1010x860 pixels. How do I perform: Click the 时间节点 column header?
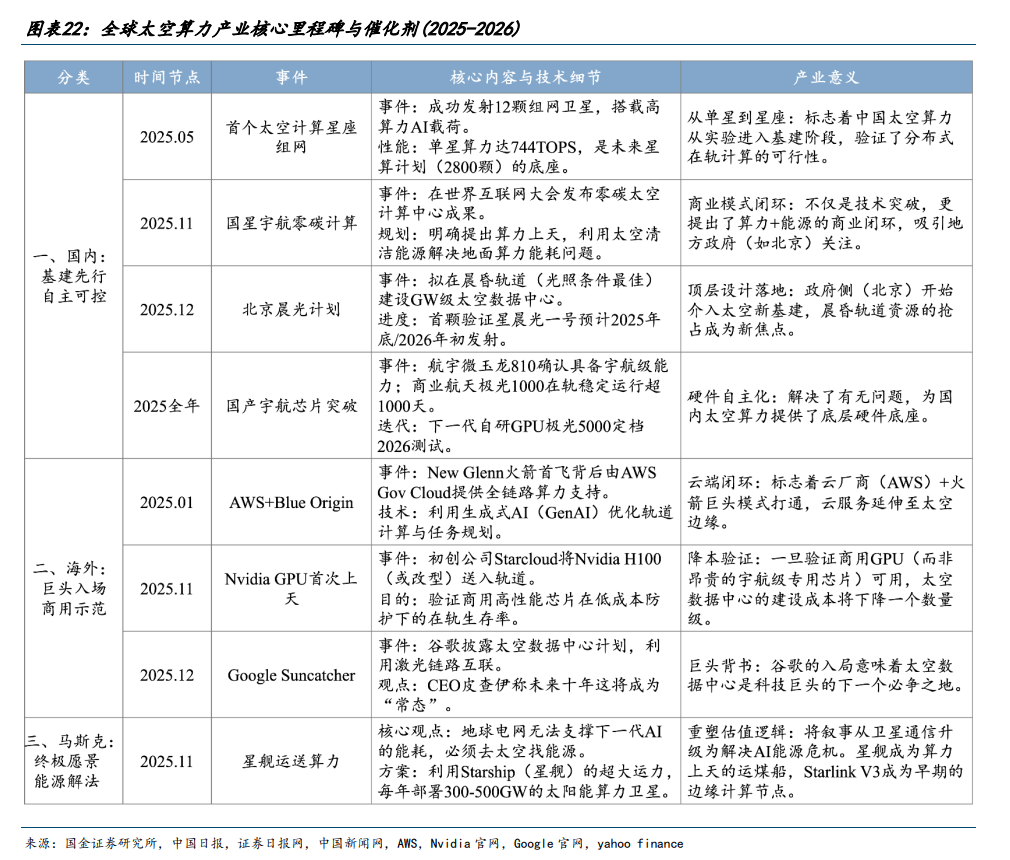coord(167,77)
